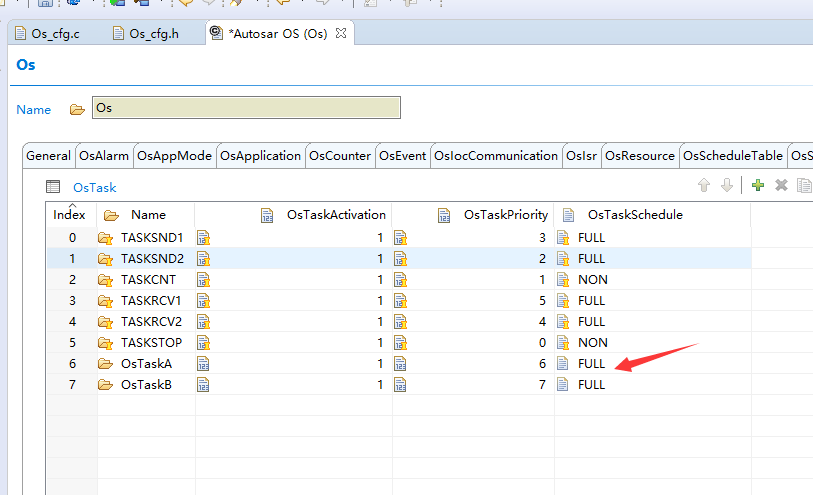The width and height of the screenshot is (813, 495).
Task: Click the NON schedule value of TASKSTOP
Action: point(593,343)
